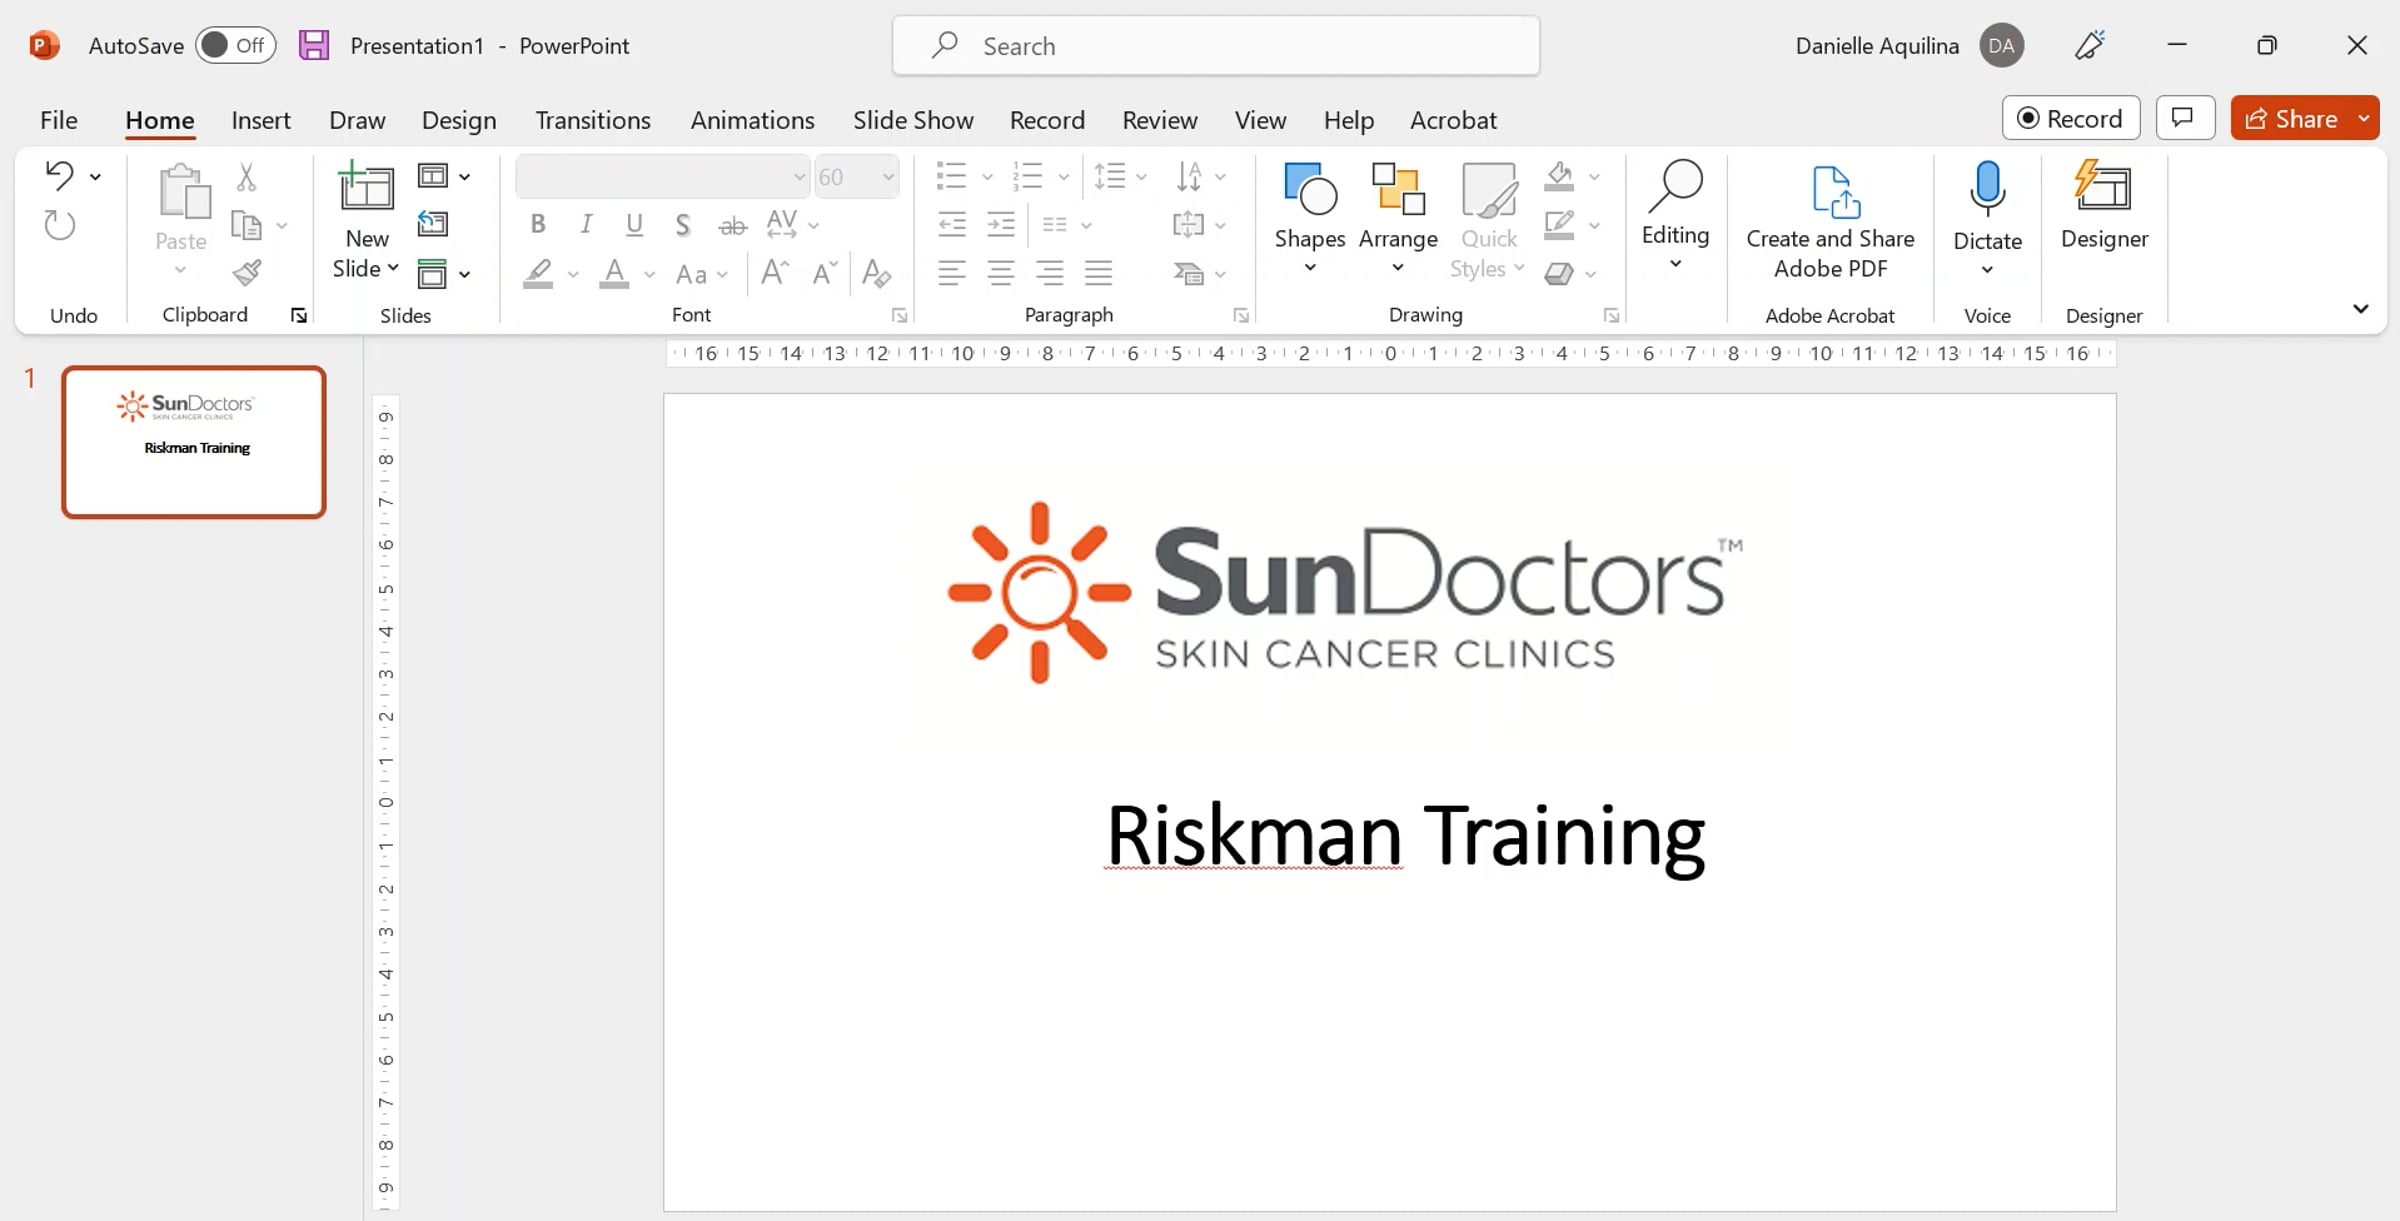
Task: Open the Font name combo box
Action: [662, 177]
